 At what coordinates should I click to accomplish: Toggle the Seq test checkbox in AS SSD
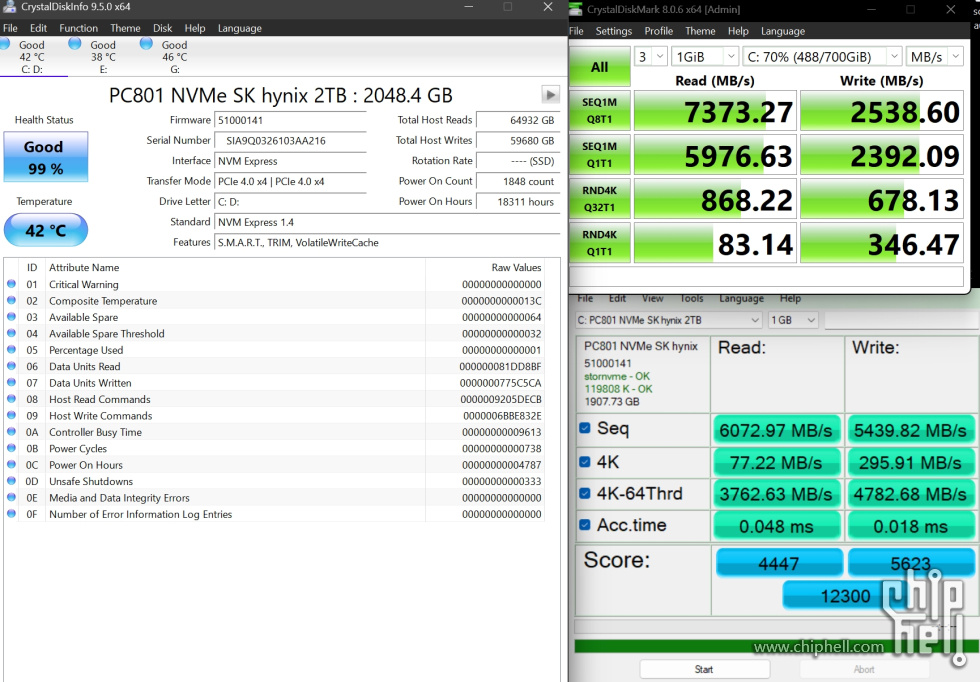coord(585,428)
